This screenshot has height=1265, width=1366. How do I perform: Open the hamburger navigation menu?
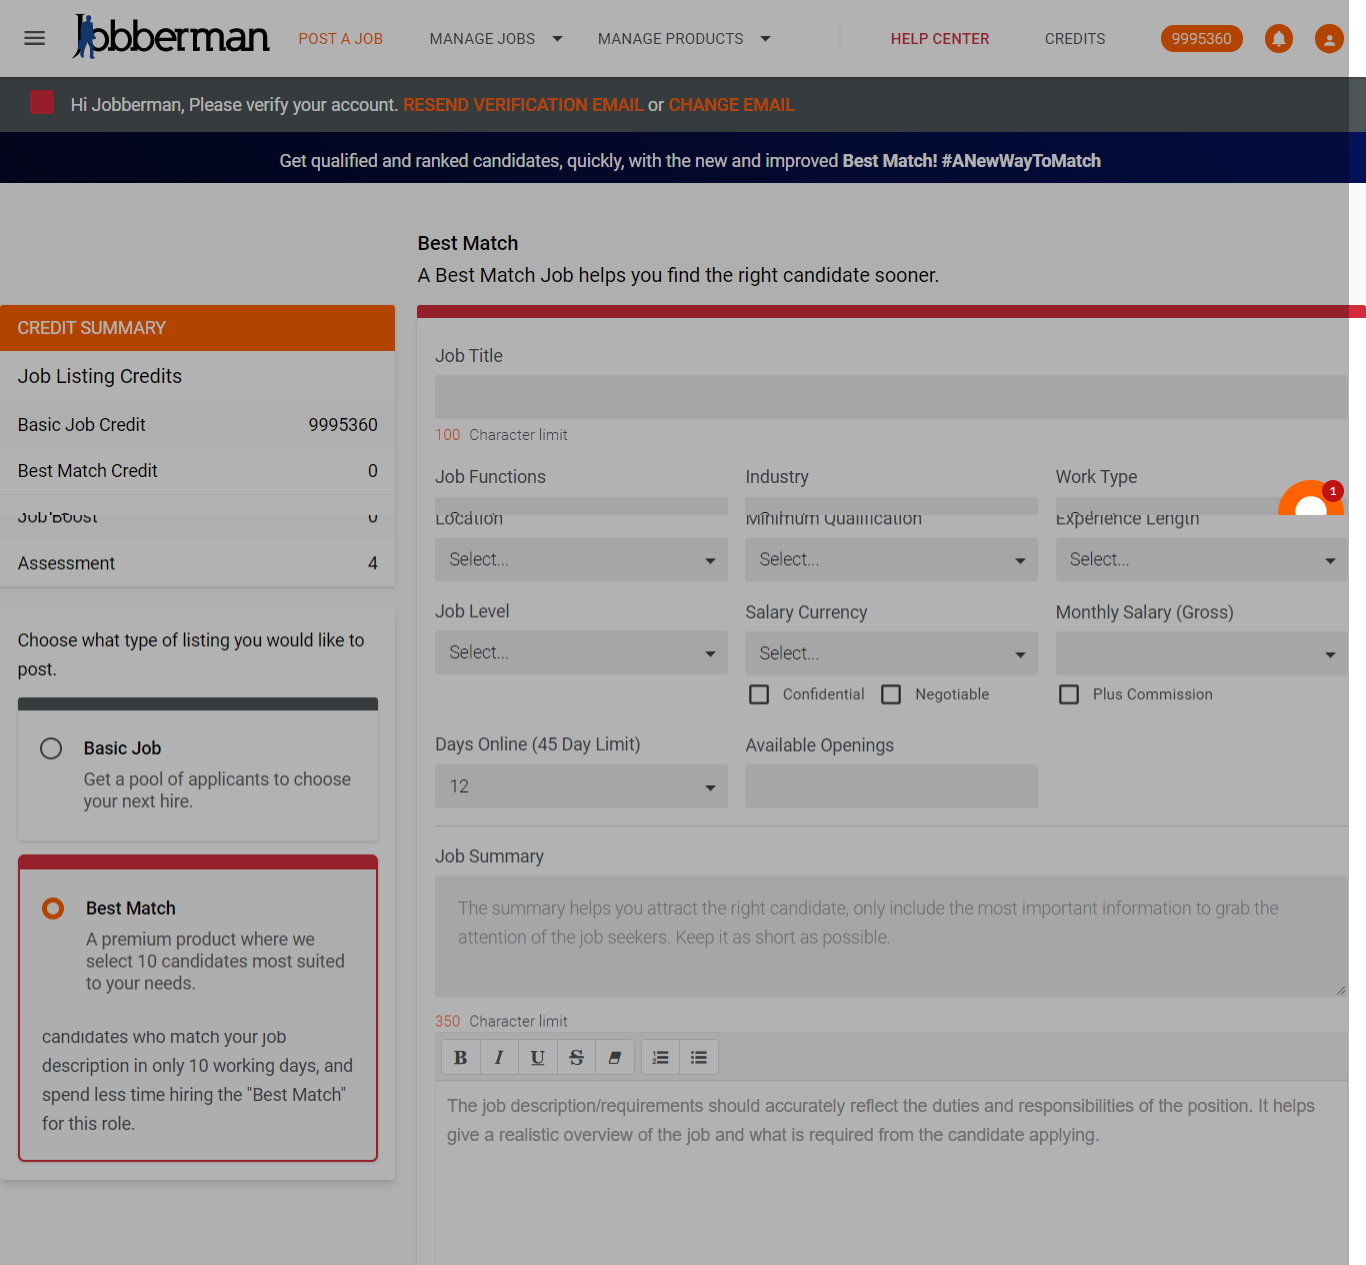35,38
